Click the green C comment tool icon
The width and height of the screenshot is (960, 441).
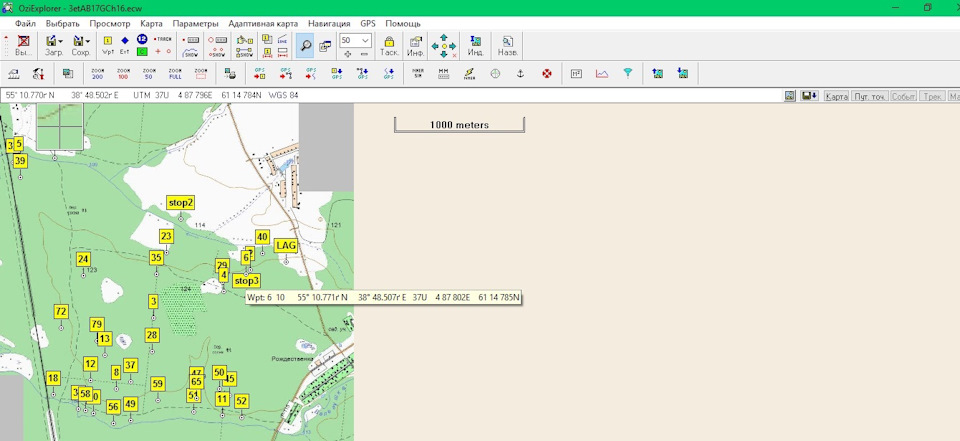(x=142, y=52)
